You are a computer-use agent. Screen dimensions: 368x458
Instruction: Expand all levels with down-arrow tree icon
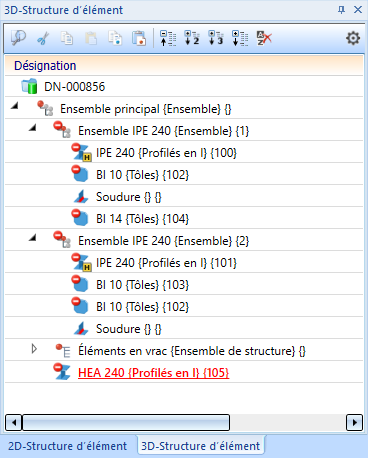[x=240, y=38]
